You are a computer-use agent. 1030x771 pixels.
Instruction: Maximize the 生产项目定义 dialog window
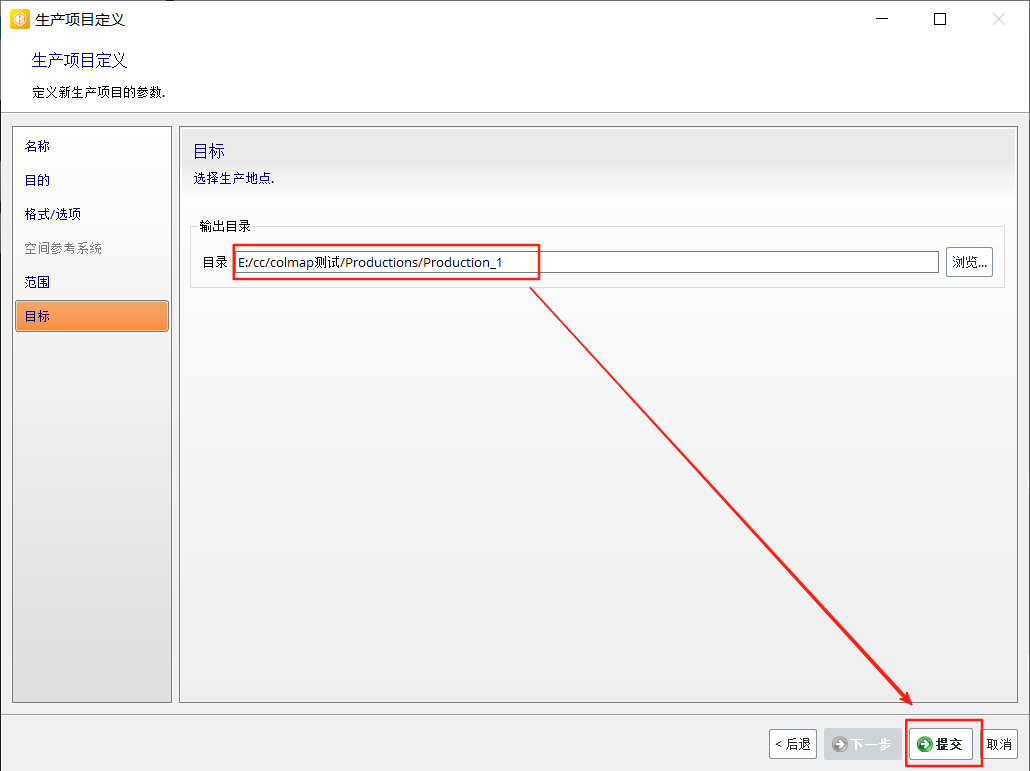(940, 19)
